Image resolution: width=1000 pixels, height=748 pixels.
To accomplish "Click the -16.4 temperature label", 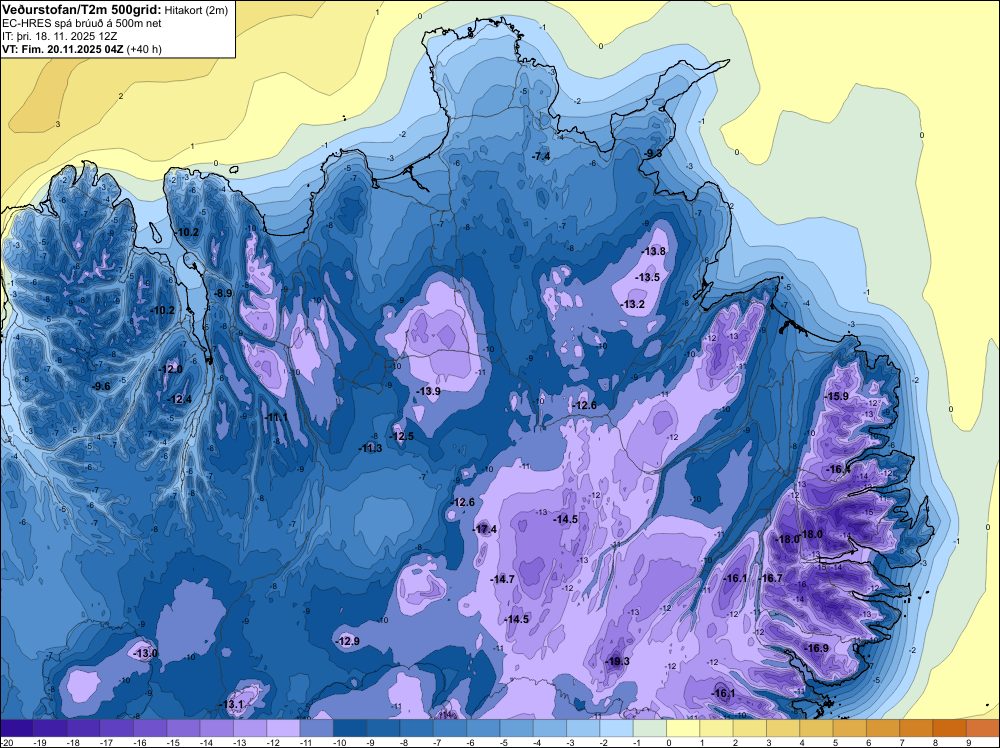I will [x=837, y=469].
